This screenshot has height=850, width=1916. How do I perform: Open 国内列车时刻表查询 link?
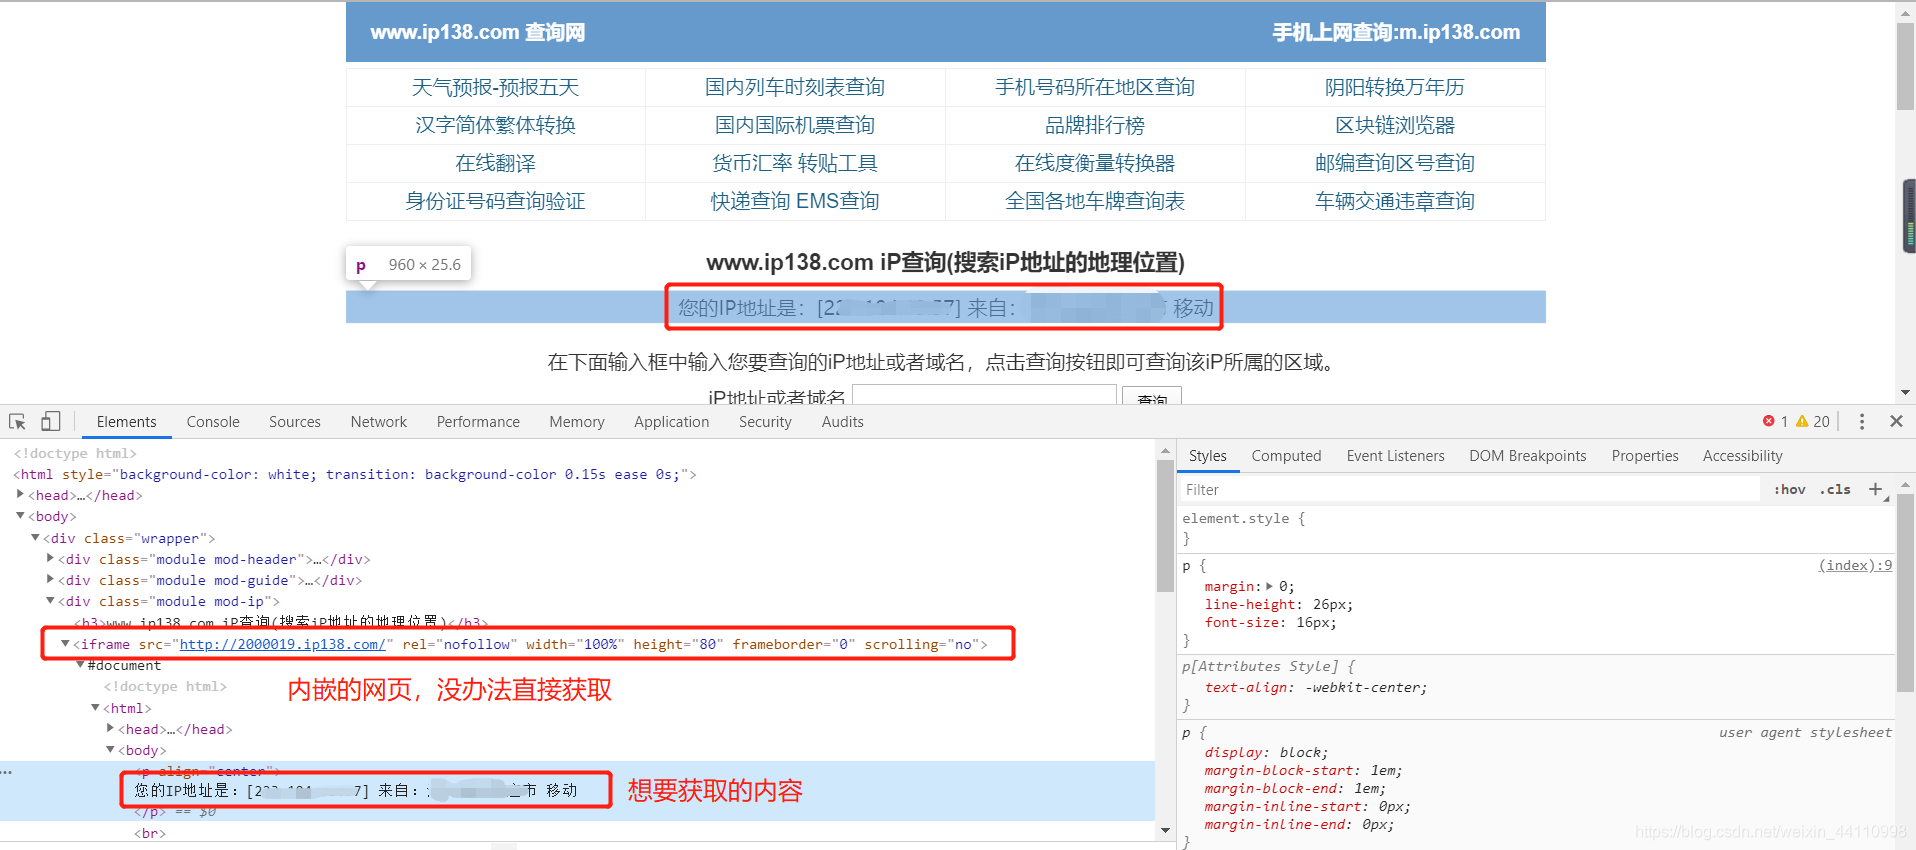click(795, 87)
